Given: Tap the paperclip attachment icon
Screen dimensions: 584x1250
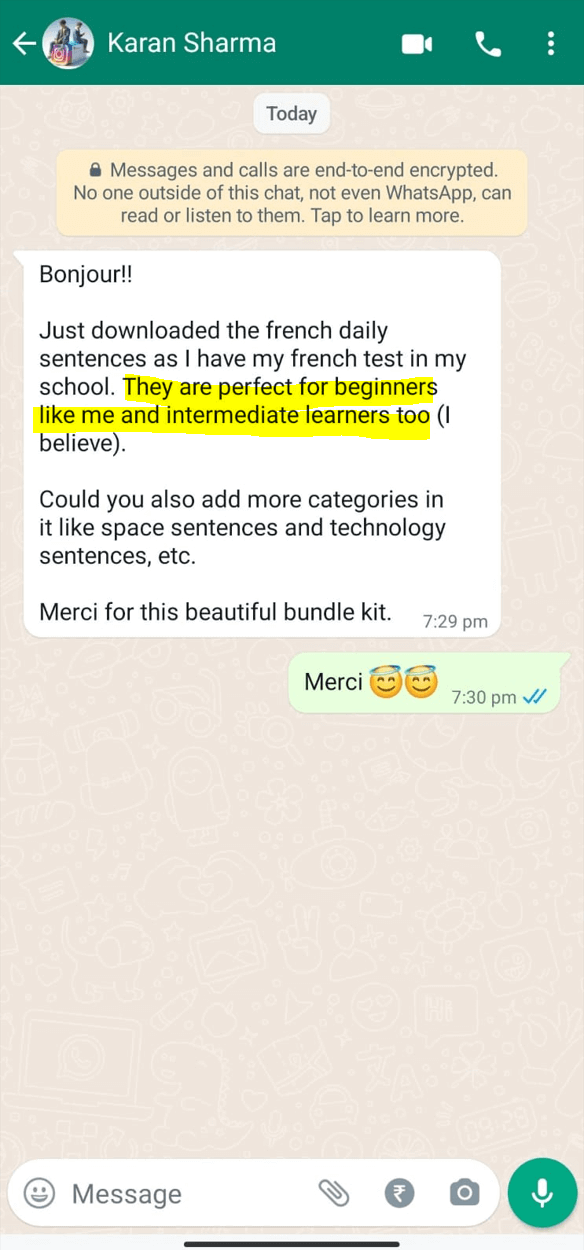Looking at the screenshot, I should click(x=333, y=1193).
